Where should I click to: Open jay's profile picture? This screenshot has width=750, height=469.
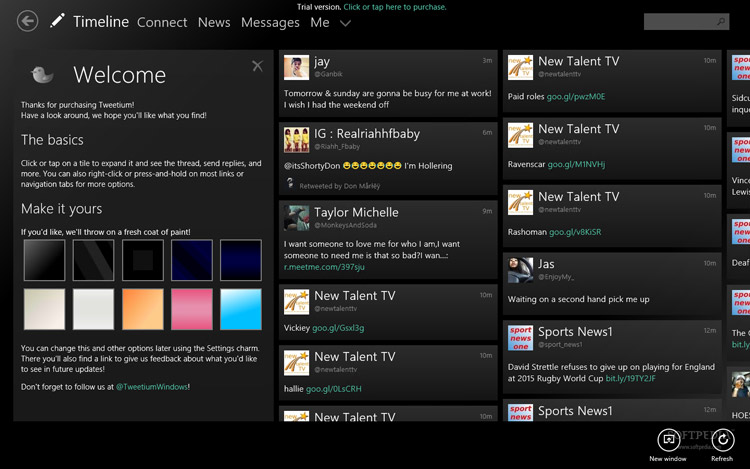296,67
